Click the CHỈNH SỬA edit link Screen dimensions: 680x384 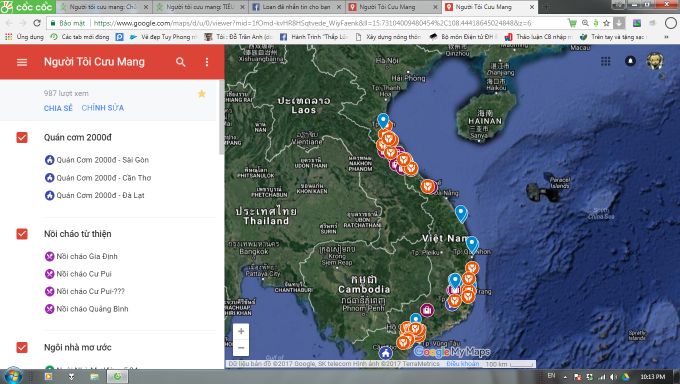click(103, 108)
